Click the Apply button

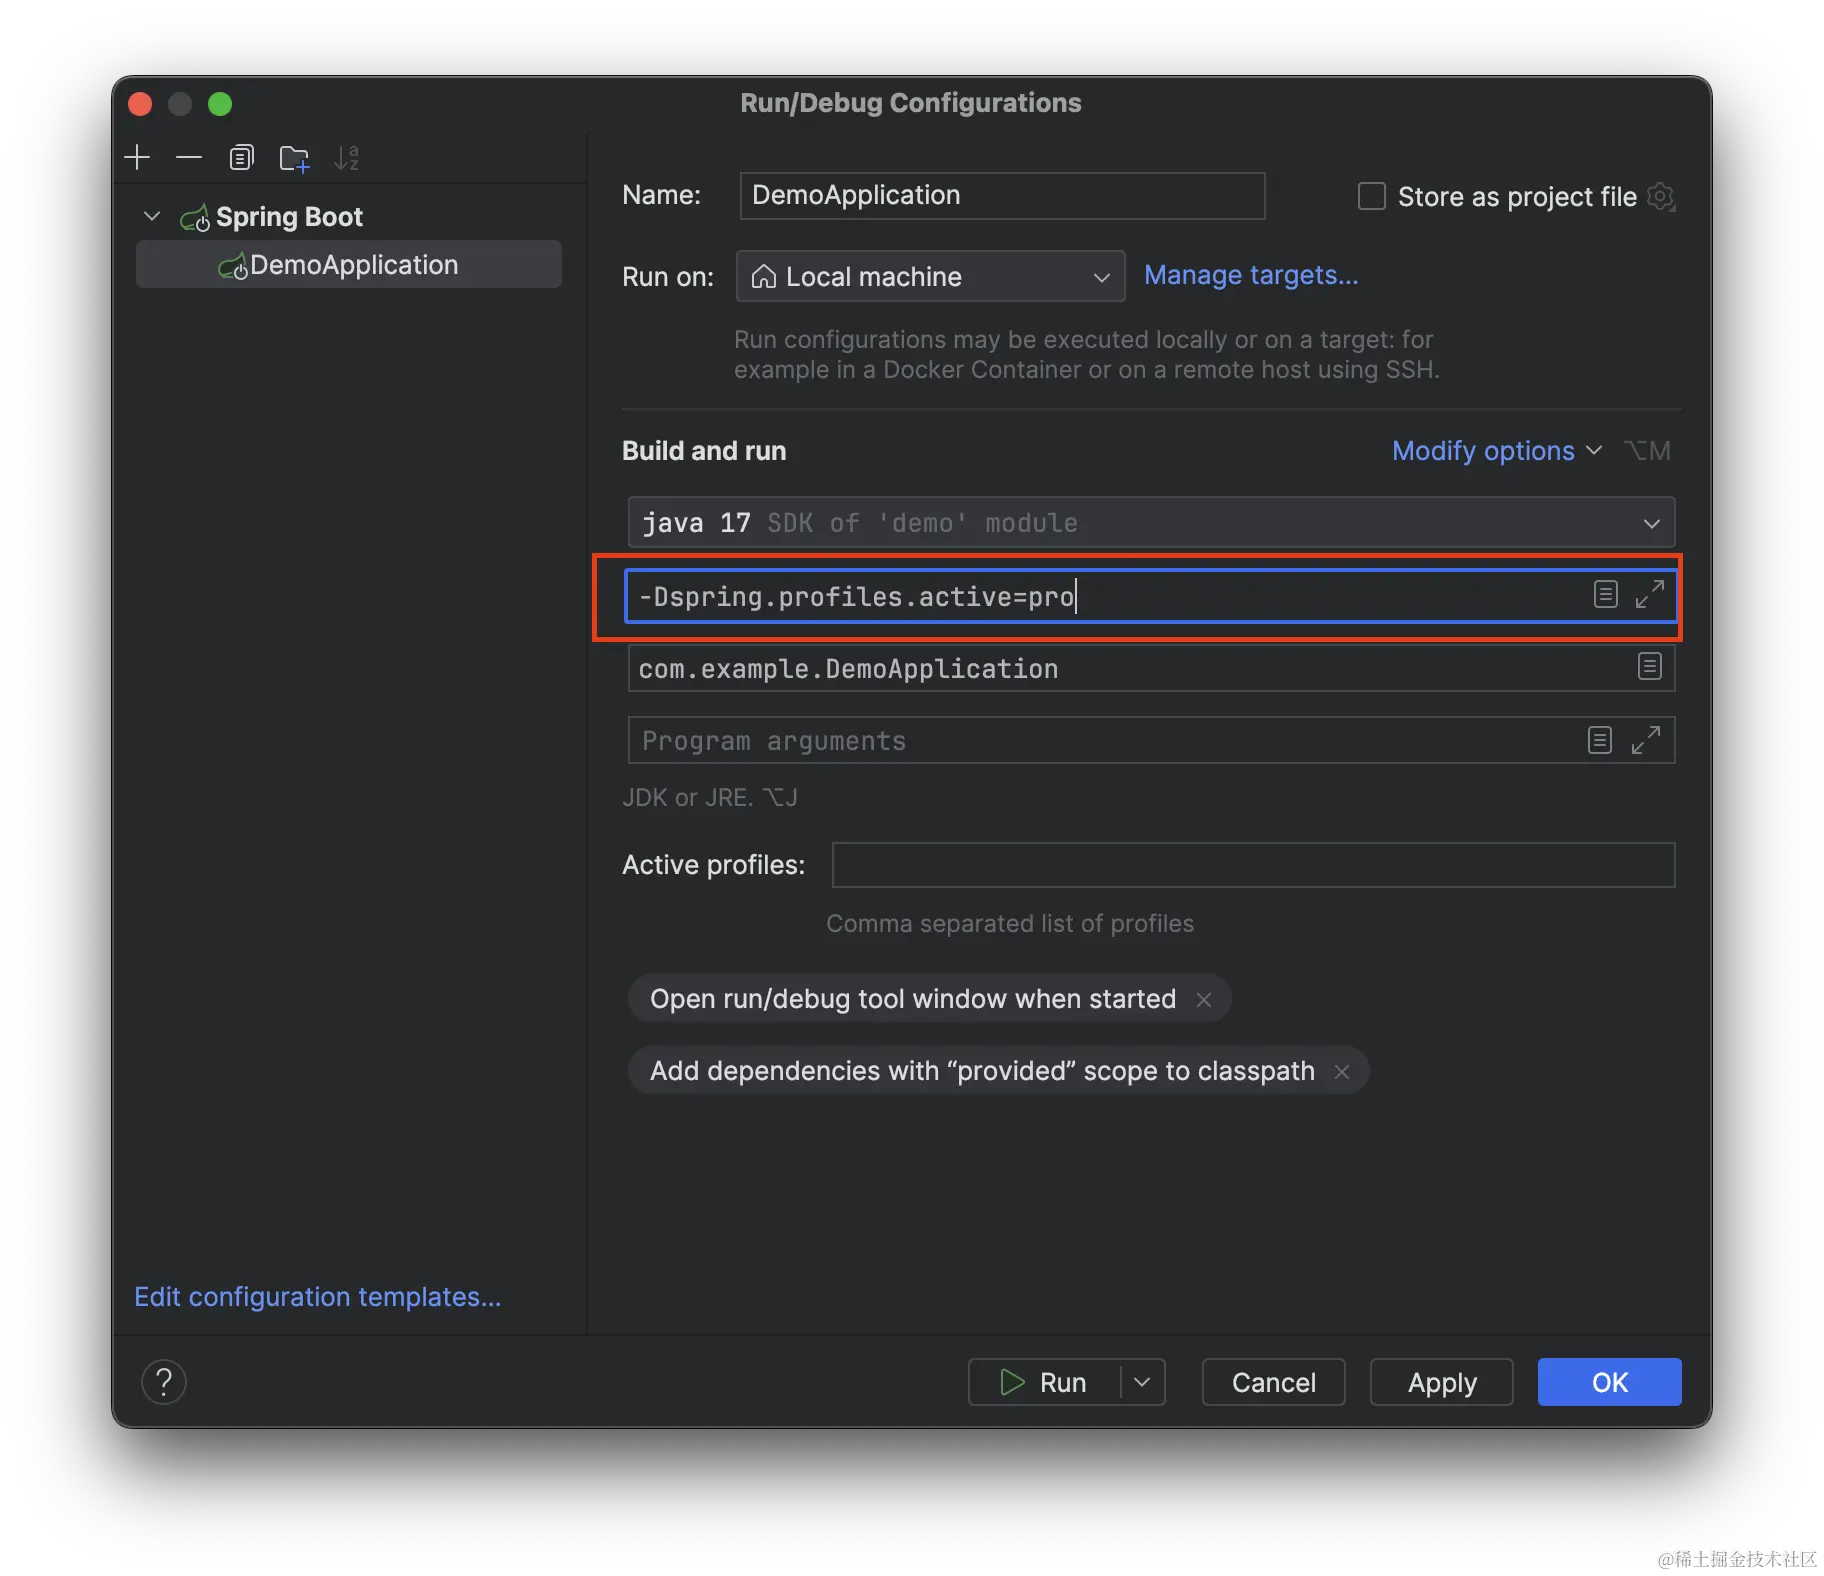click(x=1441, y=1382)
